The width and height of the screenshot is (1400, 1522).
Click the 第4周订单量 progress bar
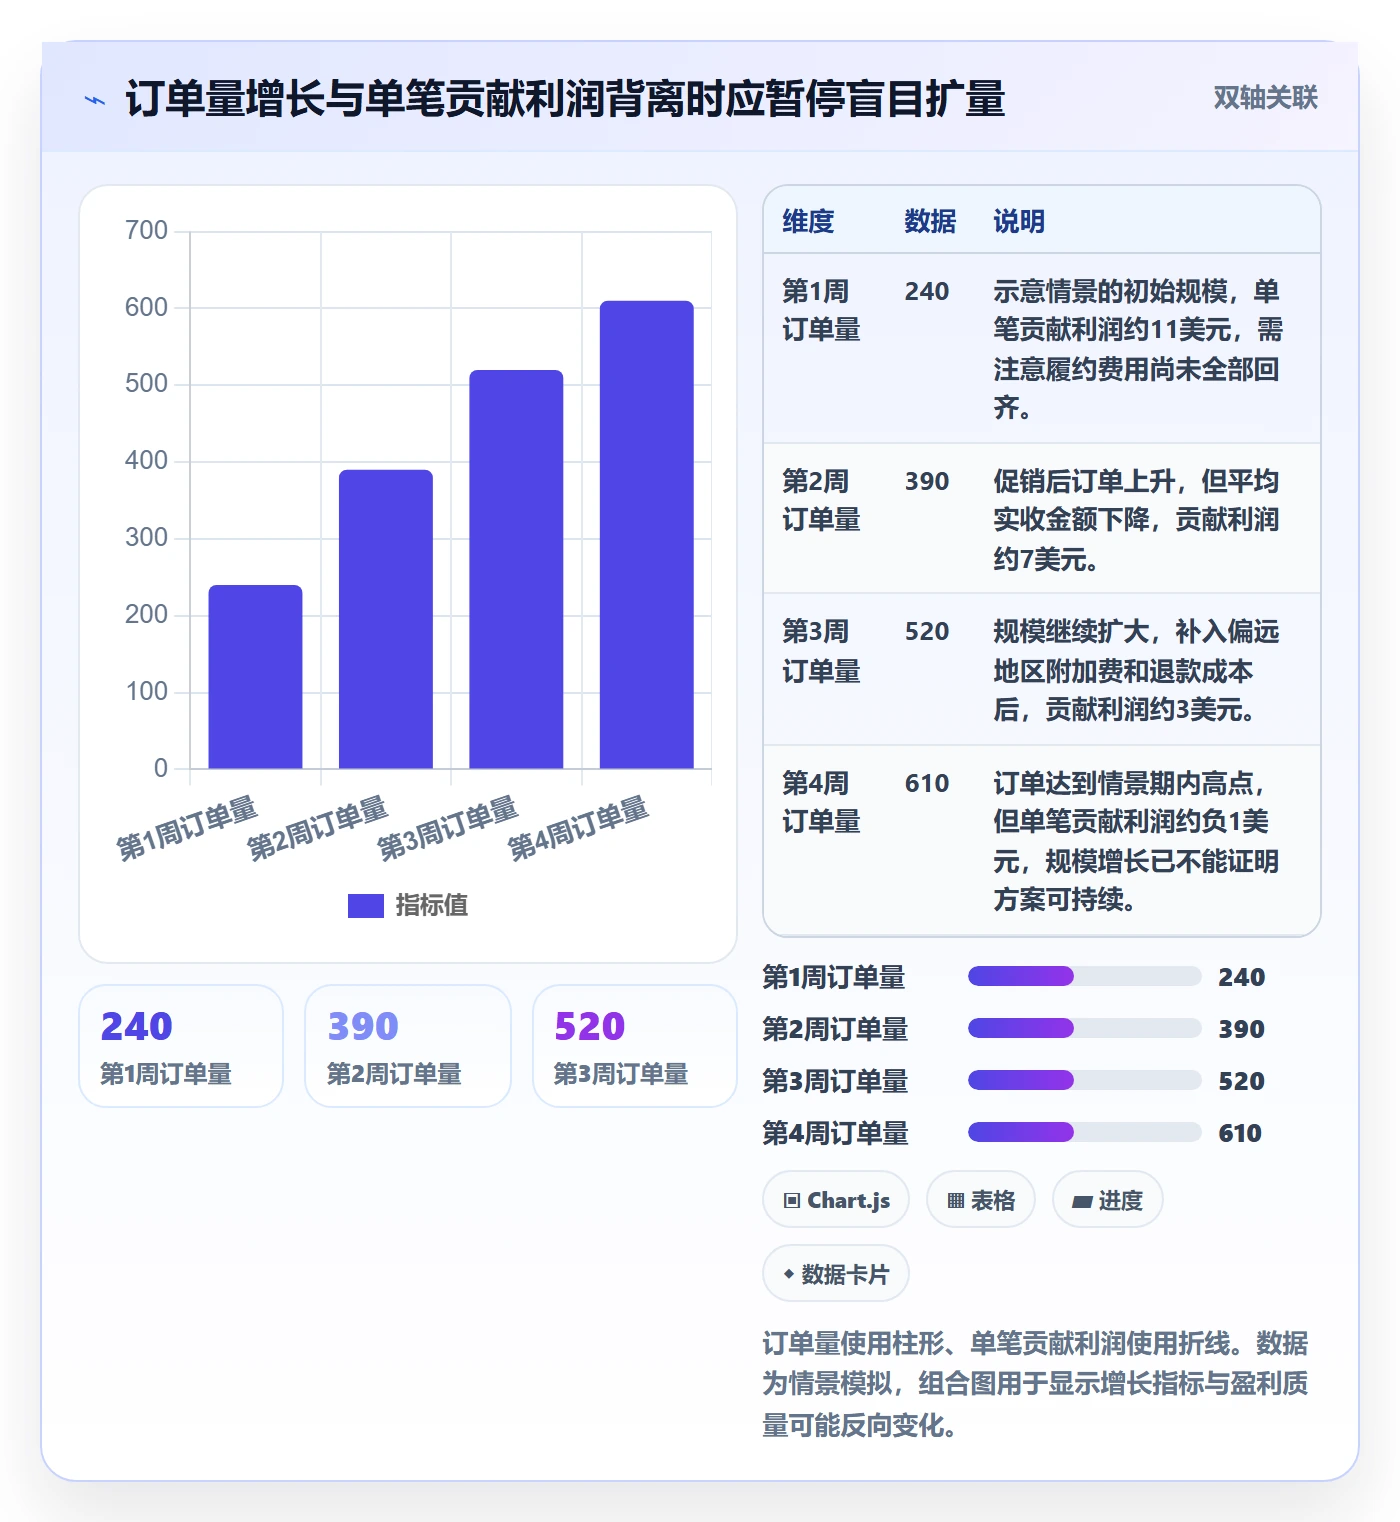[1084, 1132]
